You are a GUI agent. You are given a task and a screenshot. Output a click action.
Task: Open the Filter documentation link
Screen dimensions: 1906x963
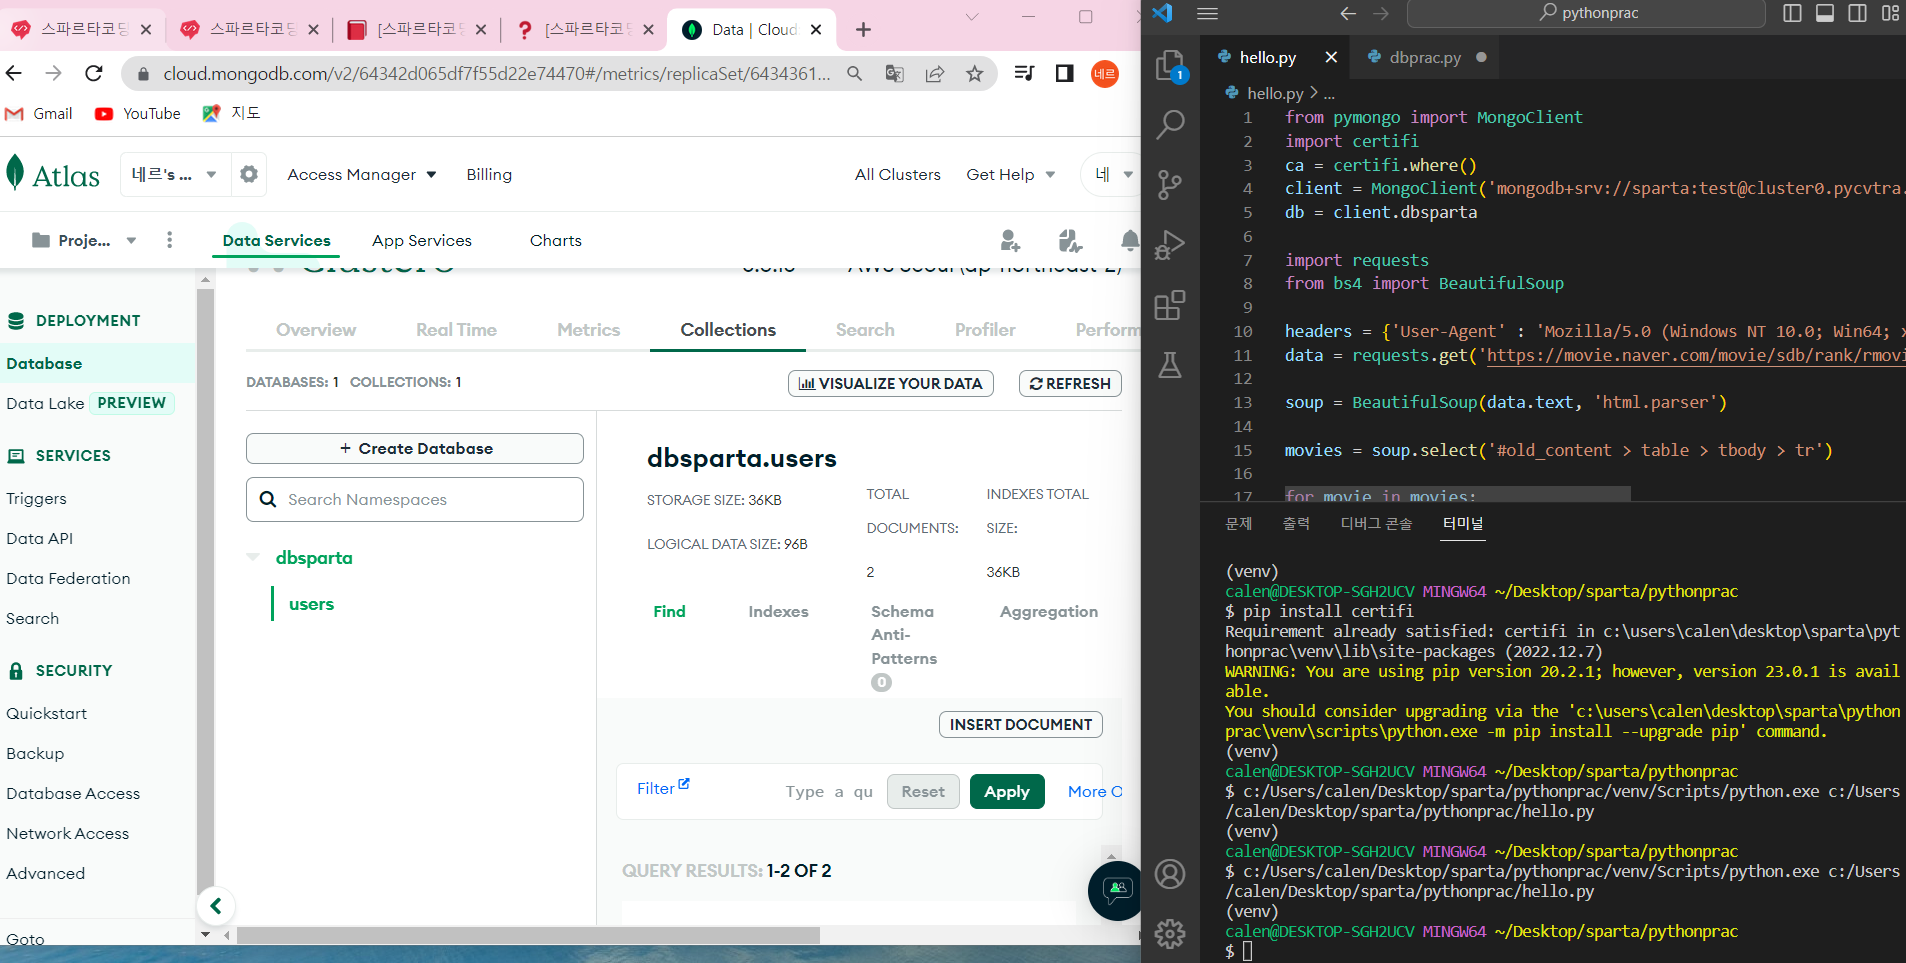point(663,788)
